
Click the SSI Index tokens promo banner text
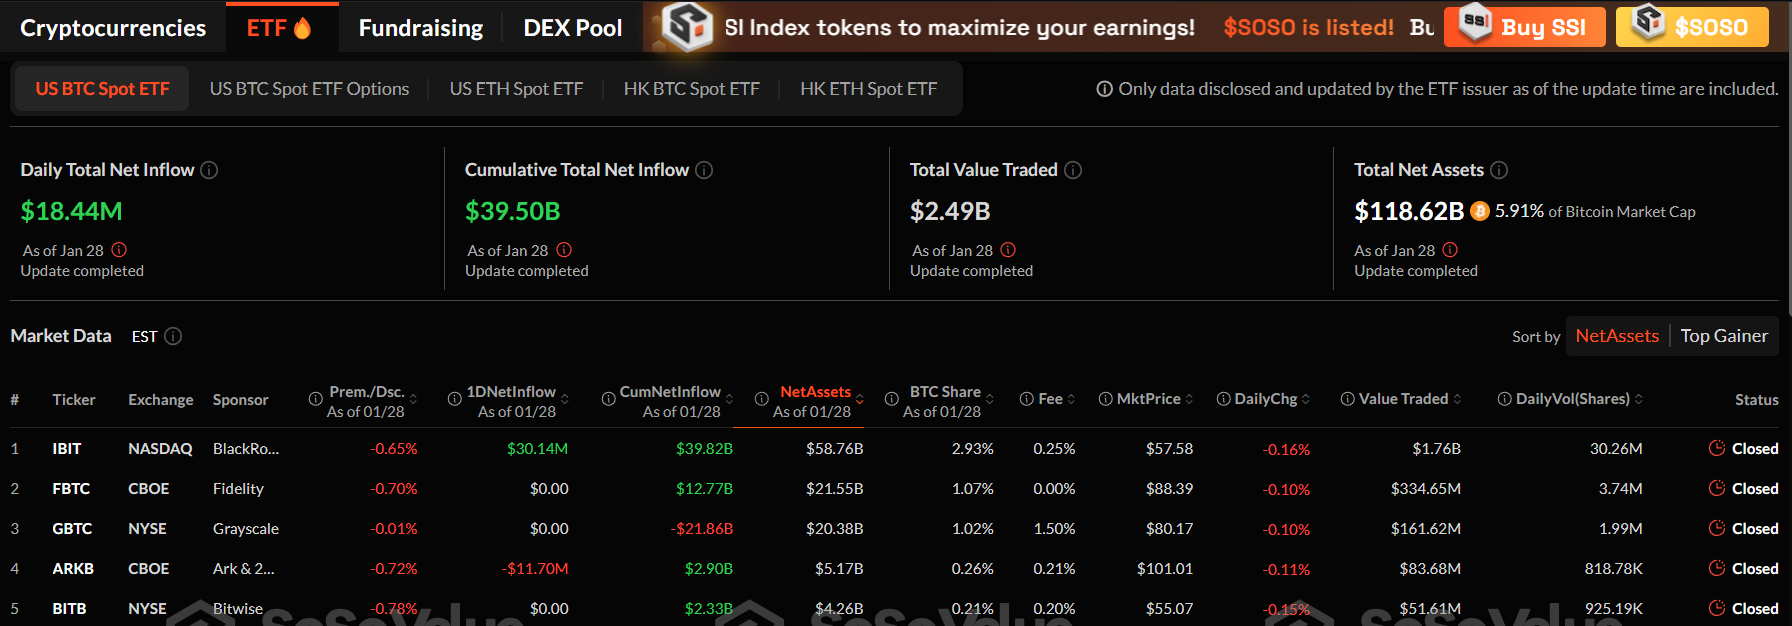coord(960,27)
